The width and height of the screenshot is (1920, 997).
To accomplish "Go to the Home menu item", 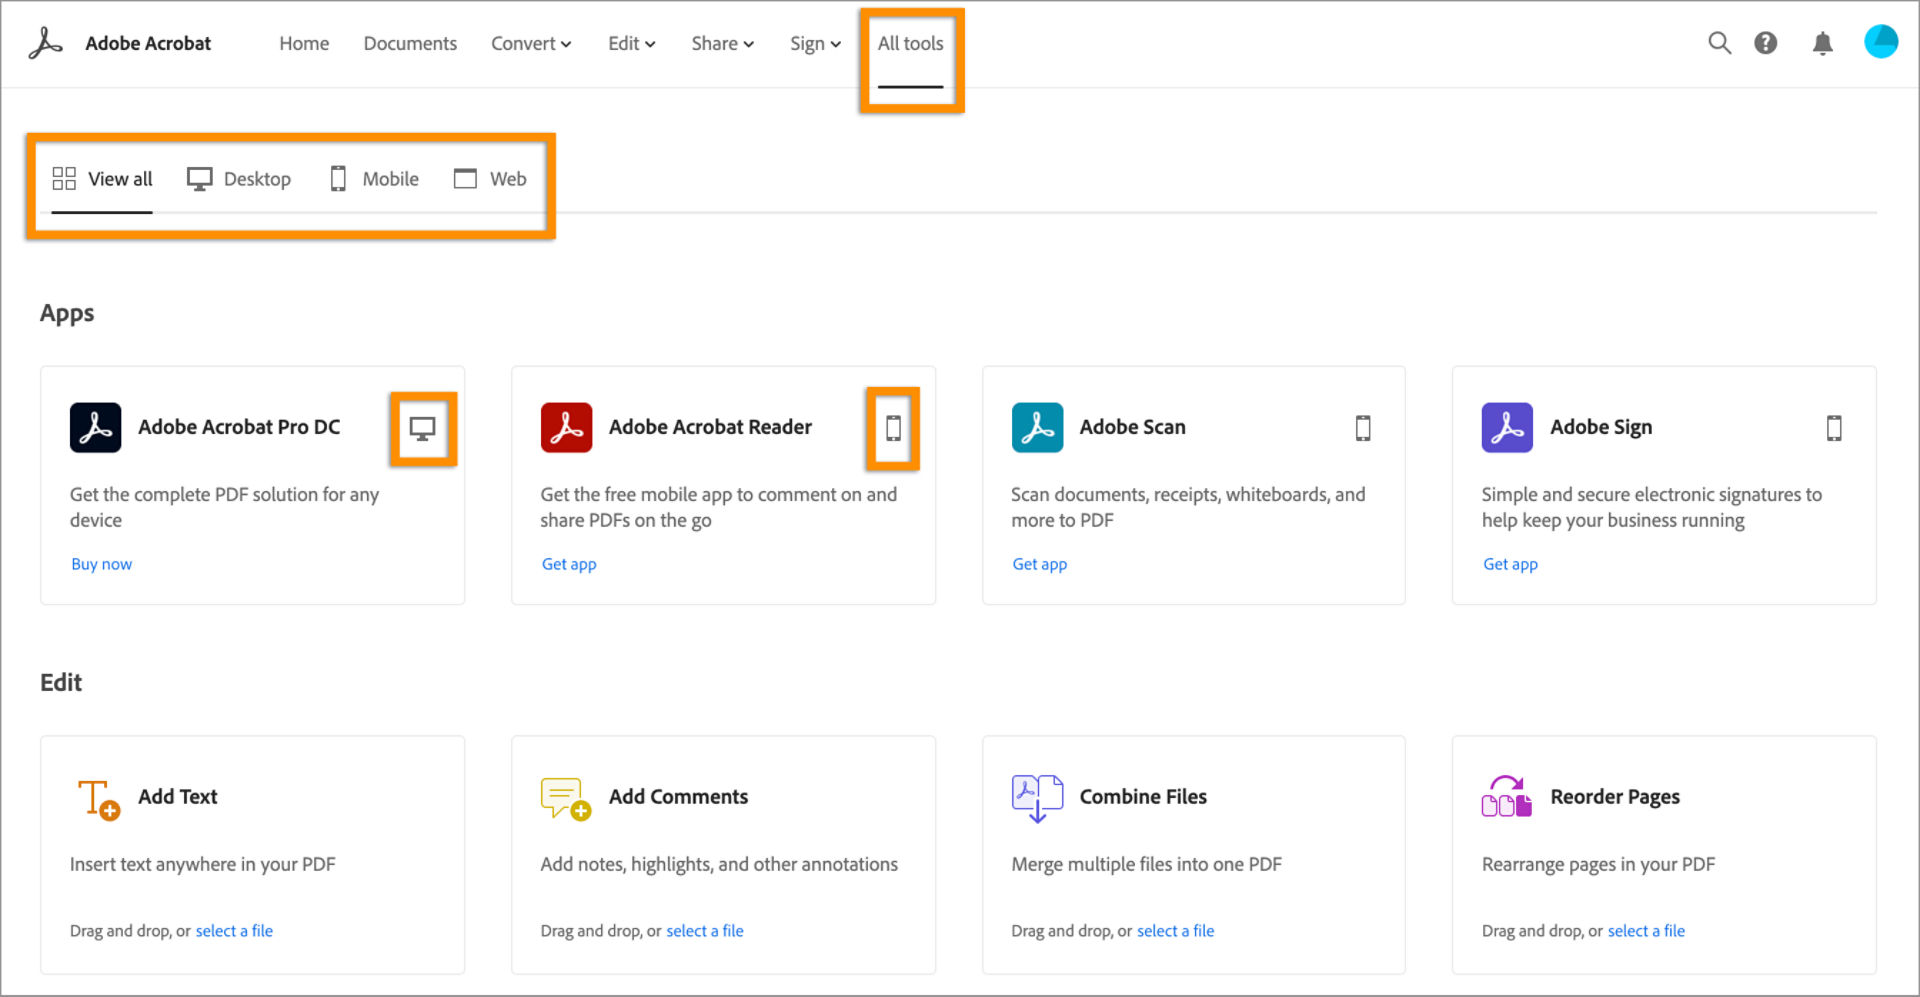I will point(304,43).
